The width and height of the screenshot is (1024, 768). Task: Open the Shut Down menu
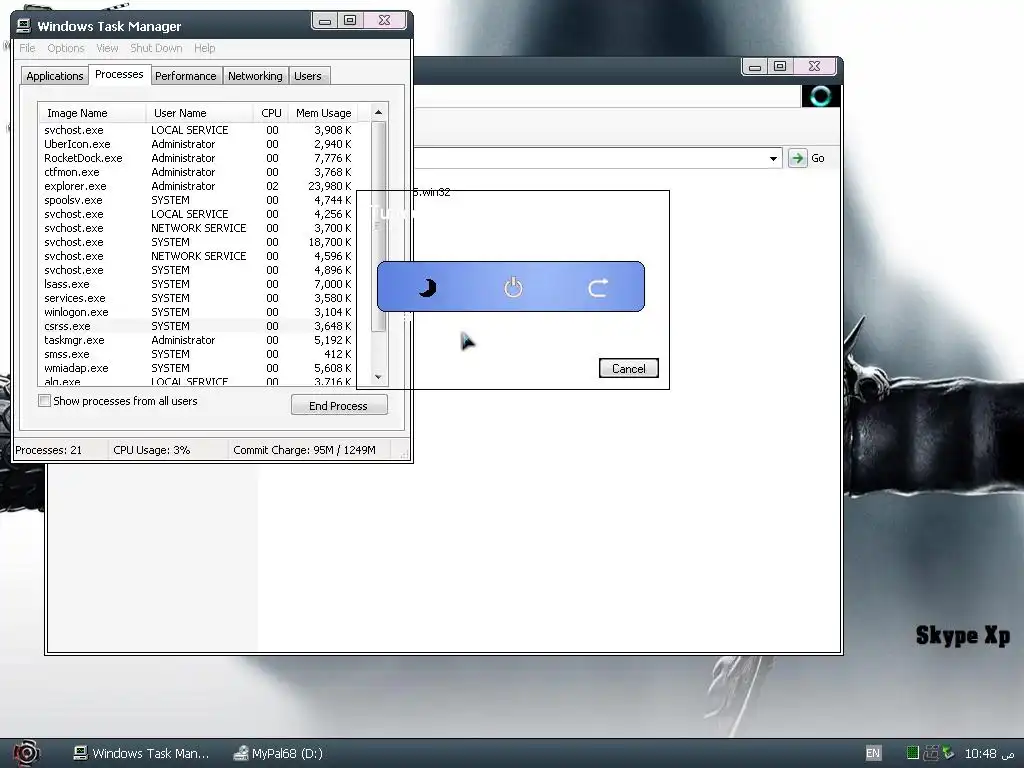[156, 48]
